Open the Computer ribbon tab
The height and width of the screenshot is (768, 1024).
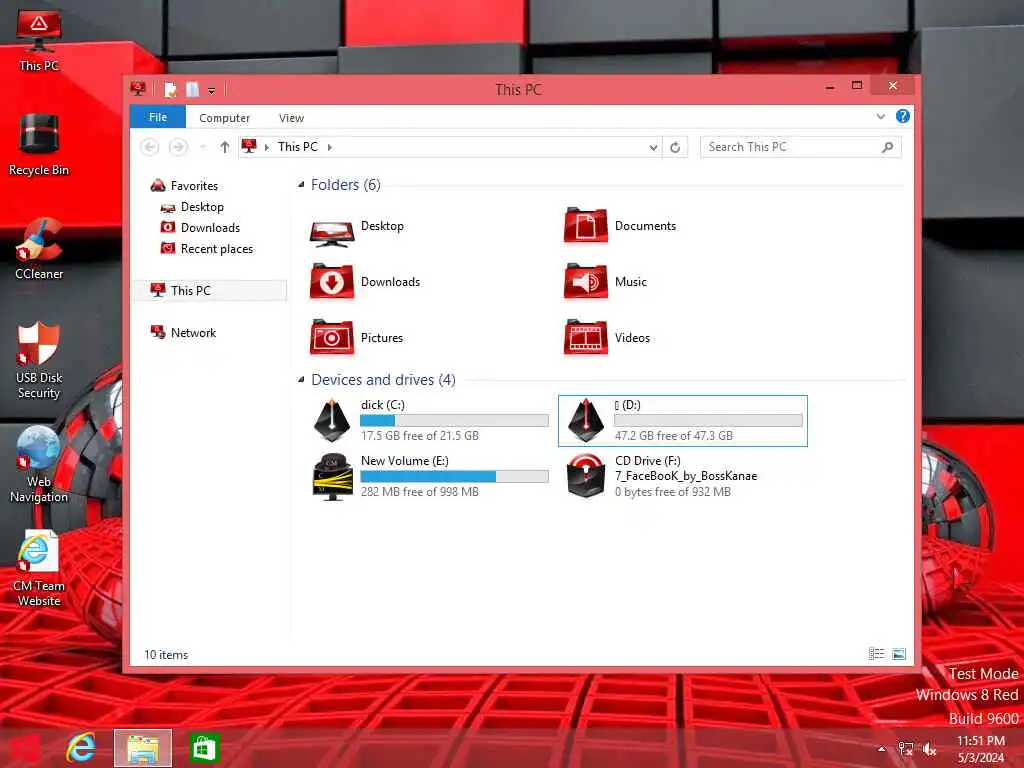click(x=225, y=118)
